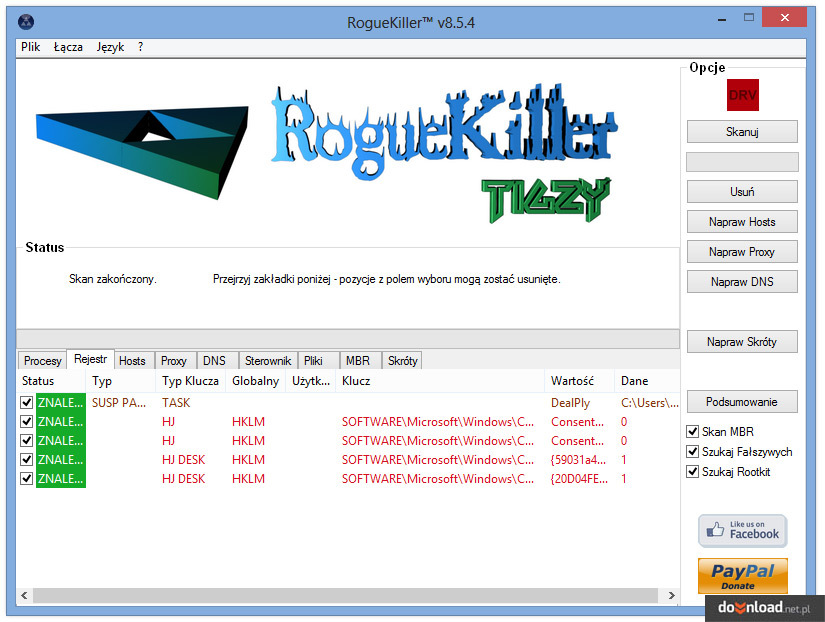Viewport: 825px width, 622px height.
Task: Sort by the Typ Klucza column header
Action: [x=190, y=380]
